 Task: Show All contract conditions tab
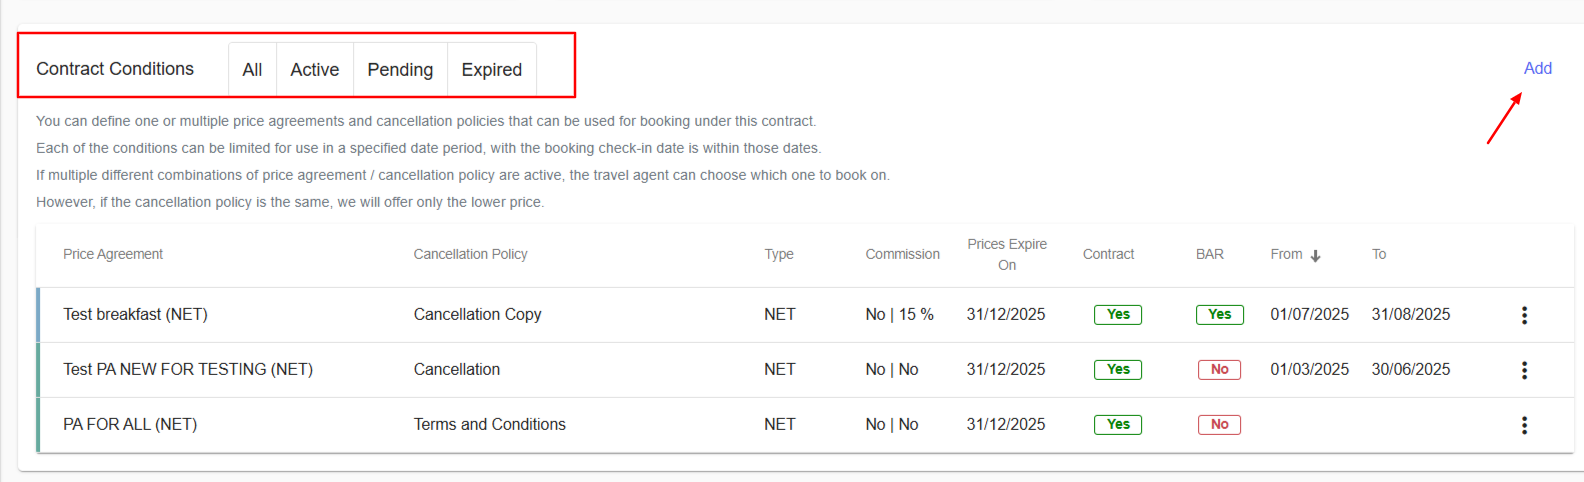[x=252, y=70]
